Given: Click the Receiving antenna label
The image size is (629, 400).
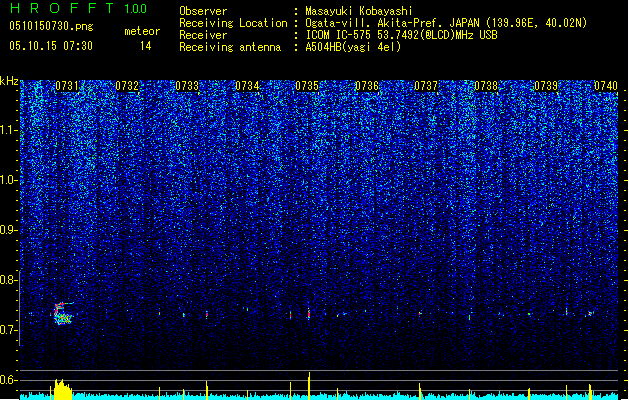Looking at the screenshot, I should [x=230, y=47].
